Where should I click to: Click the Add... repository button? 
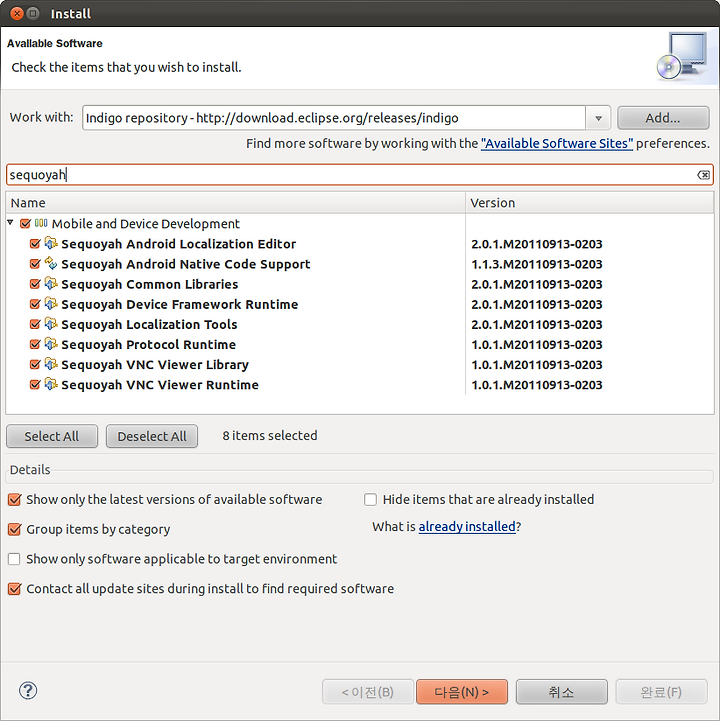click(x=663, y=118)
